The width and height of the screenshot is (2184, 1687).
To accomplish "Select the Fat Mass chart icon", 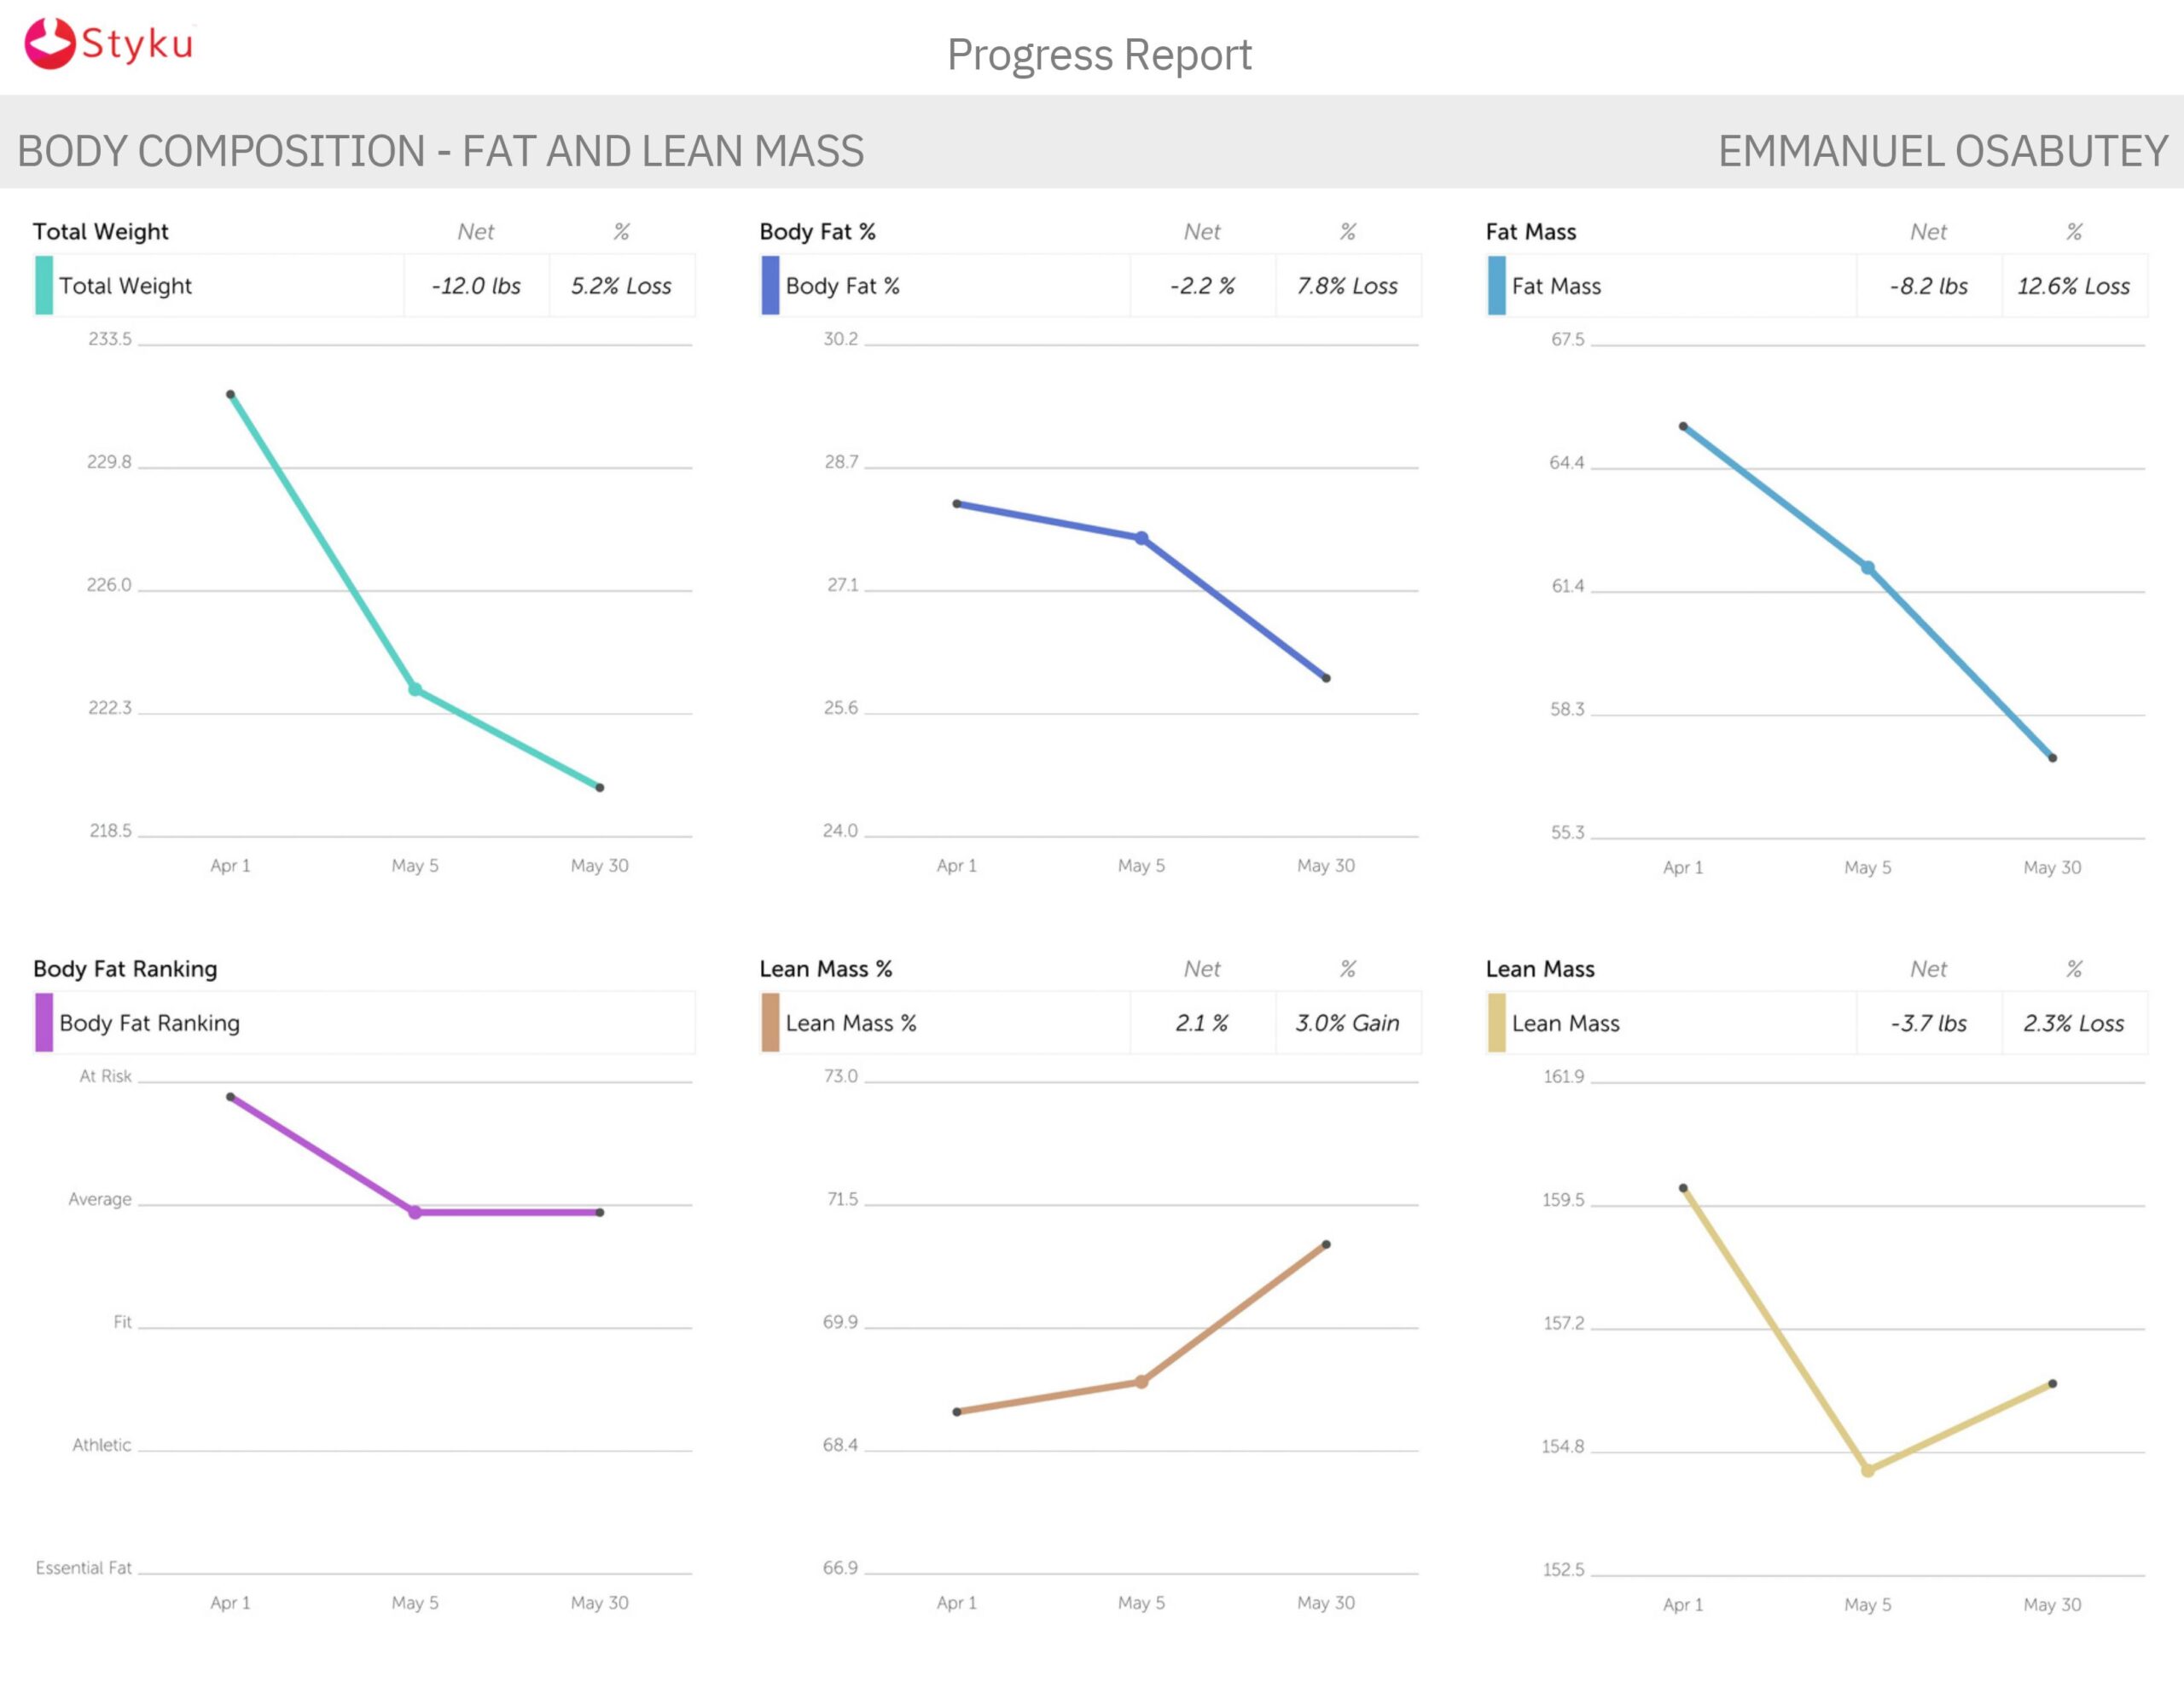I will [x=1495, y=286].
